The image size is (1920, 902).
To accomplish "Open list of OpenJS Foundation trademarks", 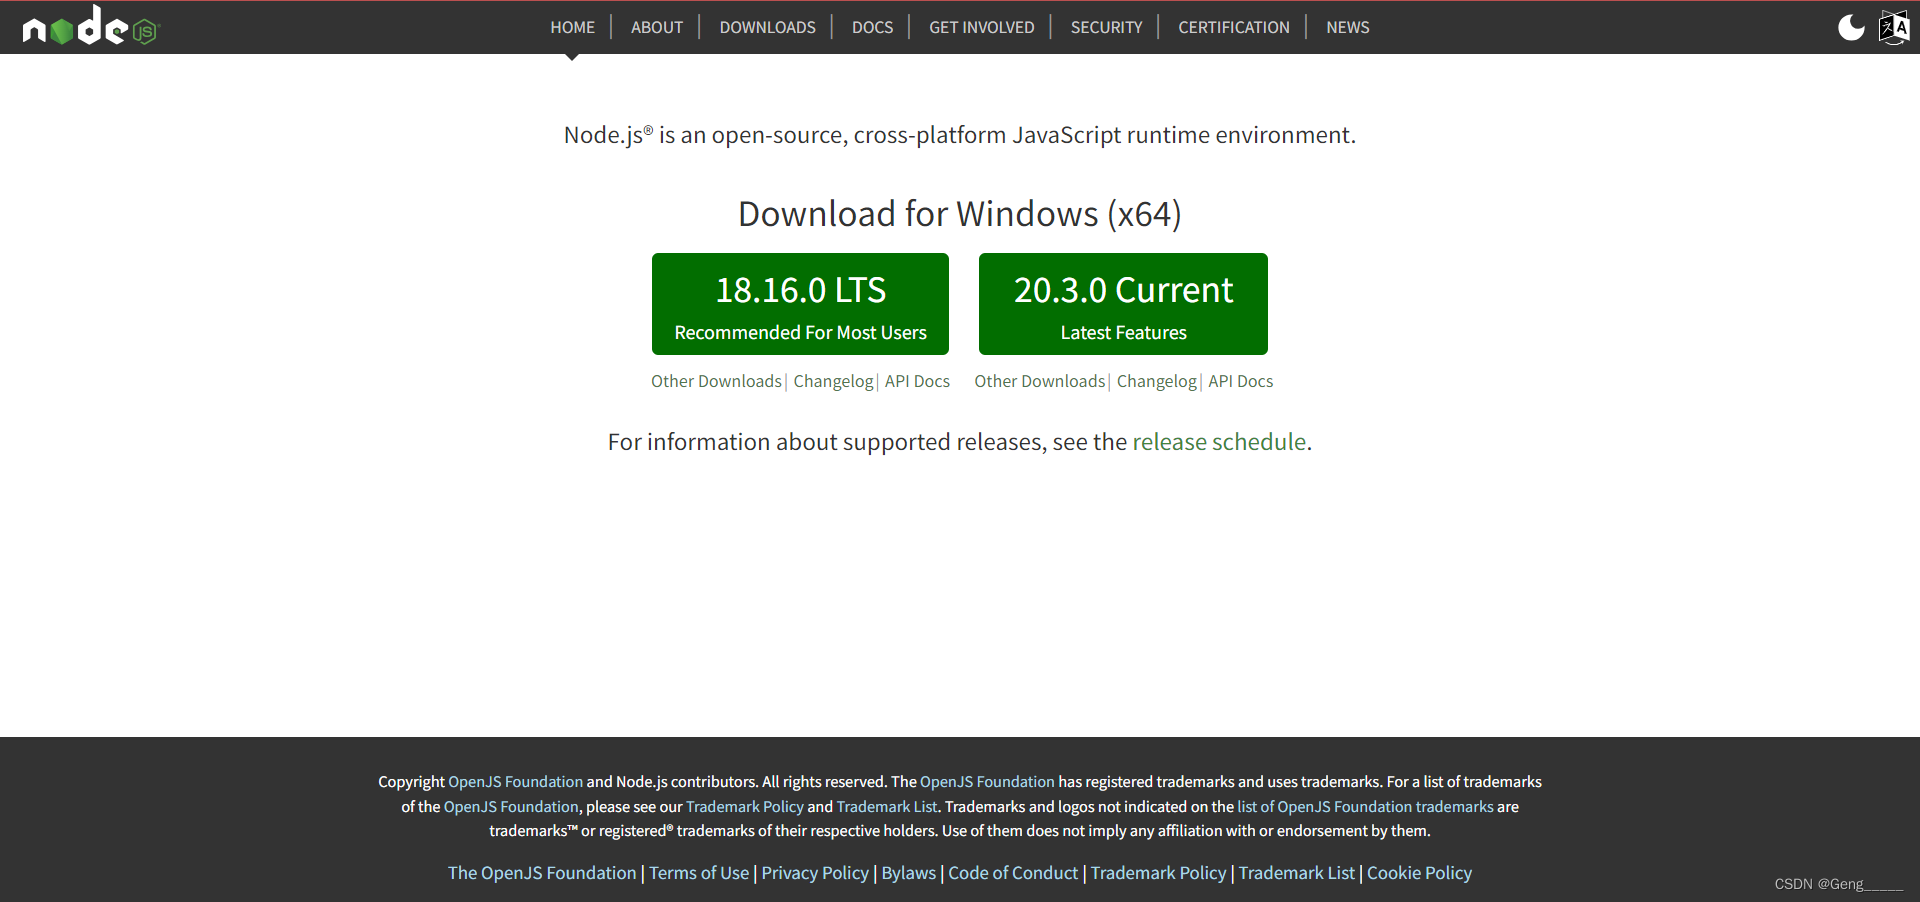I will pos(1365,807).
